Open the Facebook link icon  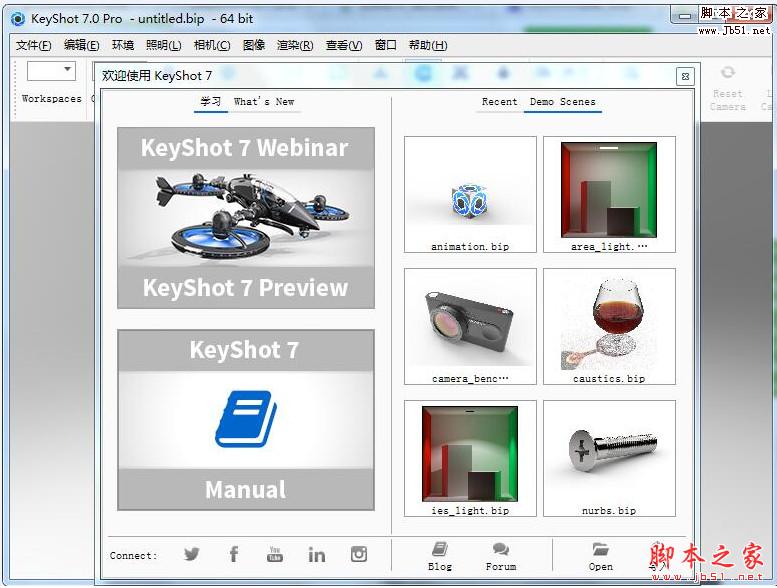[234, 554]
